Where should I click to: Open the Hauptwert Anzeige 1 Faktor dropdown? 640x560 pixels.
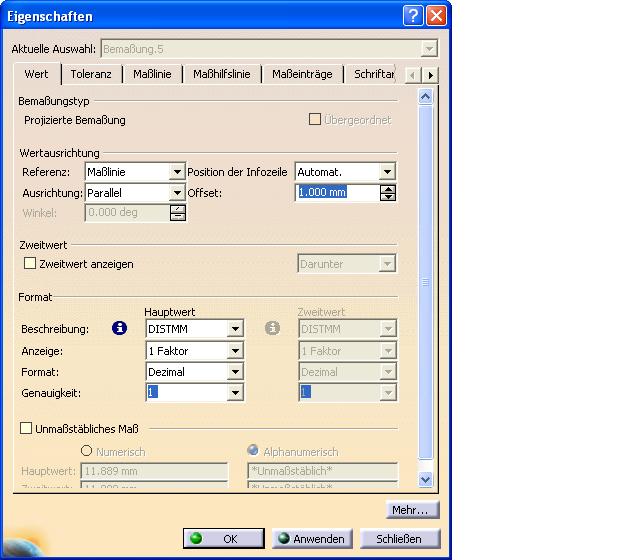coord(235,351)
